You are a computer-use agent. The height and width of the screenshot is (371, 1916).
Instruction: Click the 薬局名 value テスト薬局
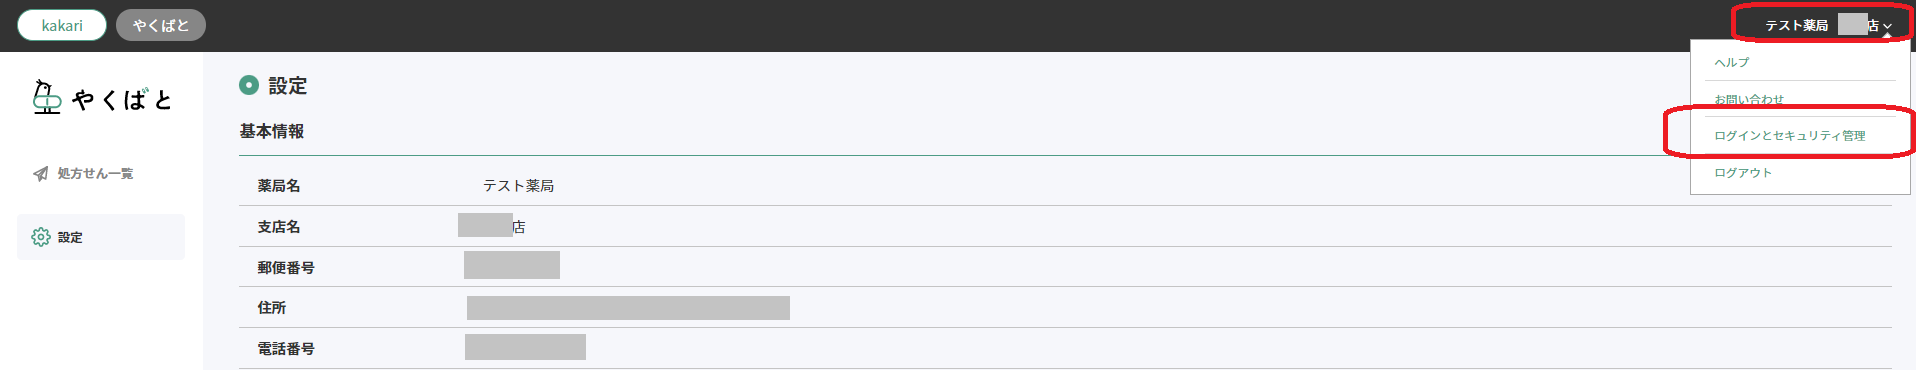(x=518, y=186)
